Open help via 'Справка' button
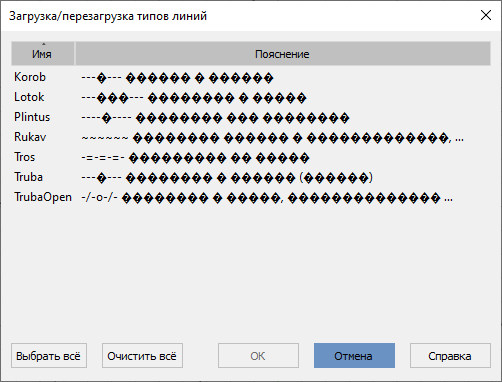The width and height of the screenshot is (502, 382). (450, 356)
